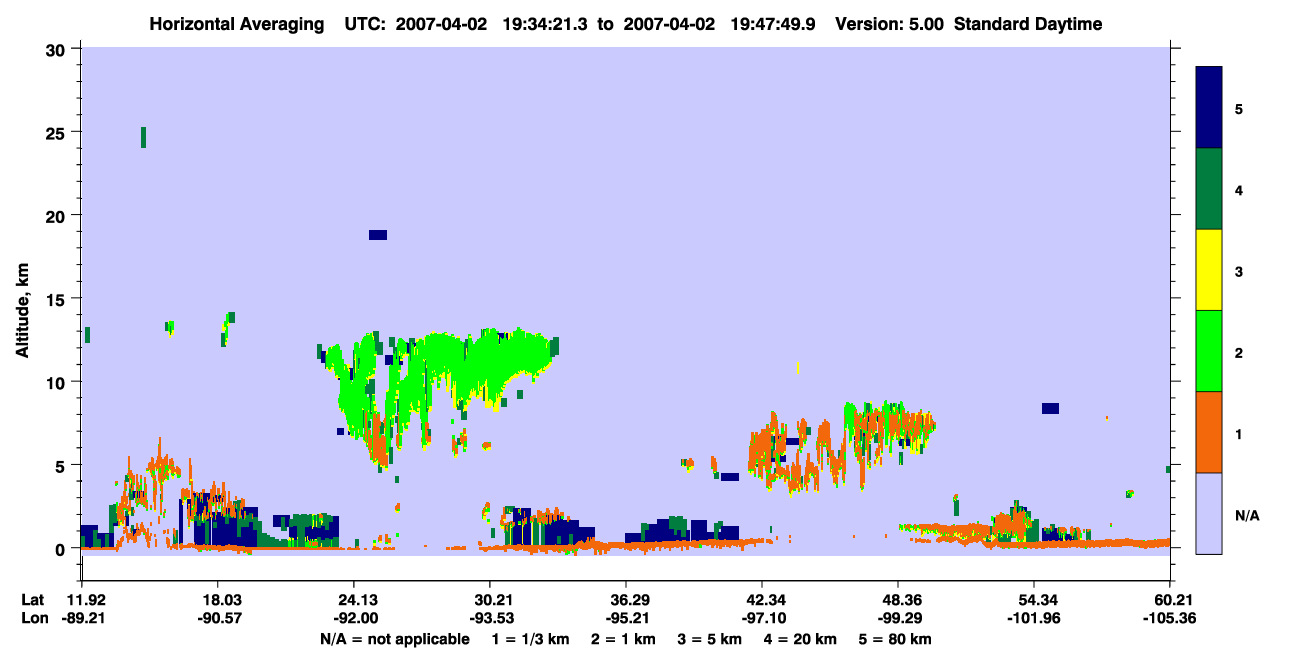This screenshot has height=667, width=1300.
Task: Click the legend entry '5 = 80 km'
Action: pyautogui.click(x=896, y=639)
